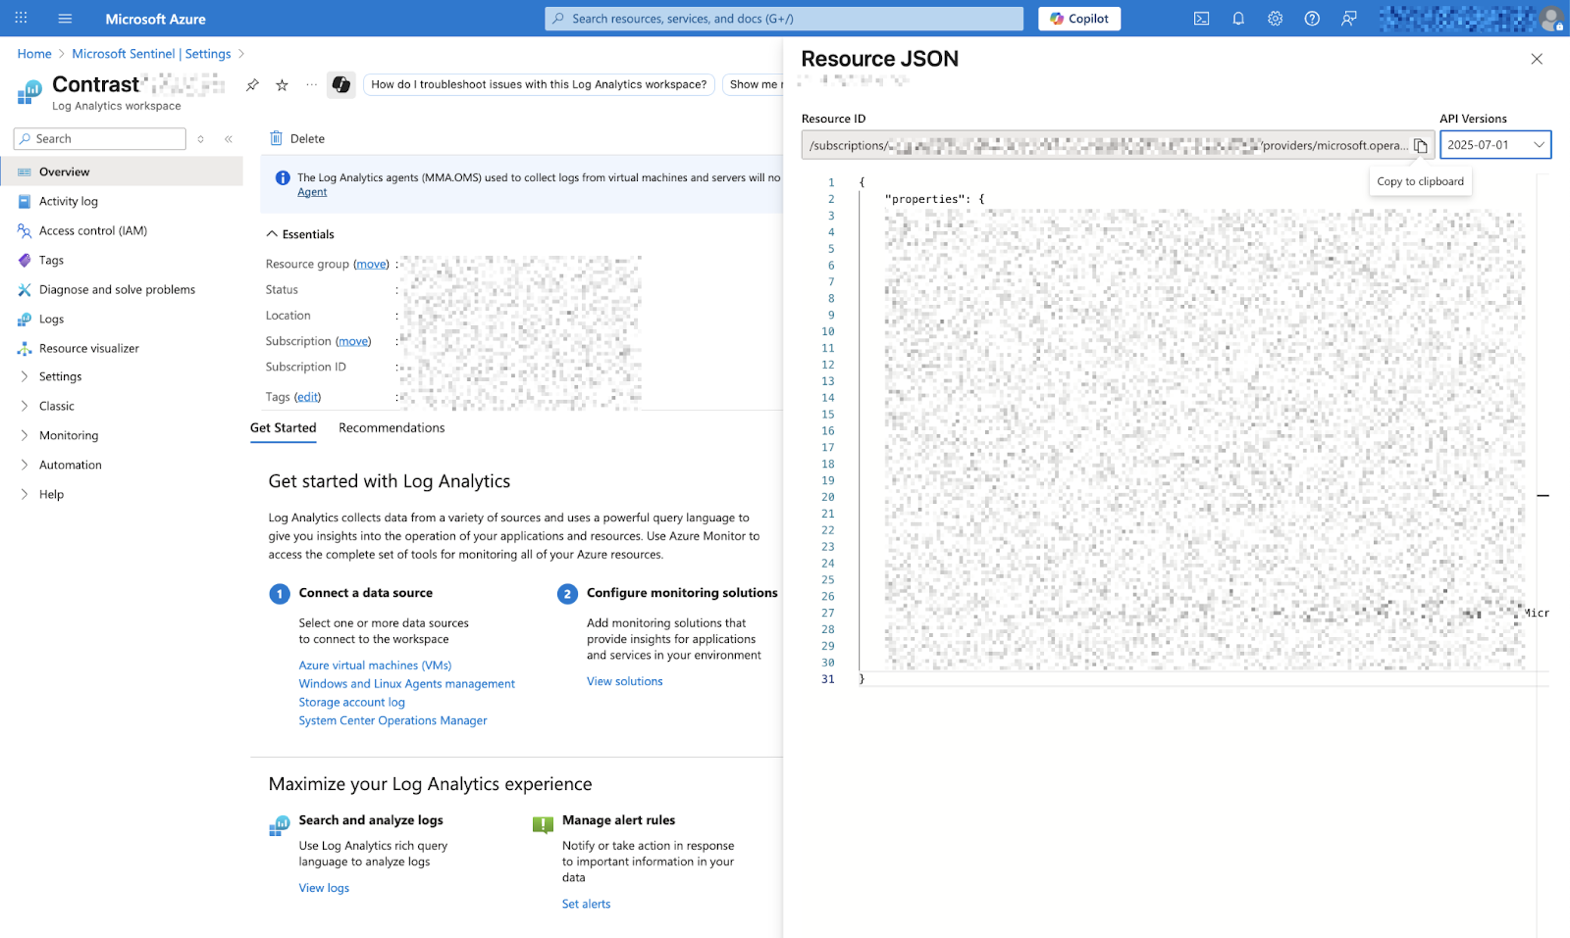Open Azure virtual machines (VMs) link
This screenshot has height=938, width=1570.
[374, 665]
